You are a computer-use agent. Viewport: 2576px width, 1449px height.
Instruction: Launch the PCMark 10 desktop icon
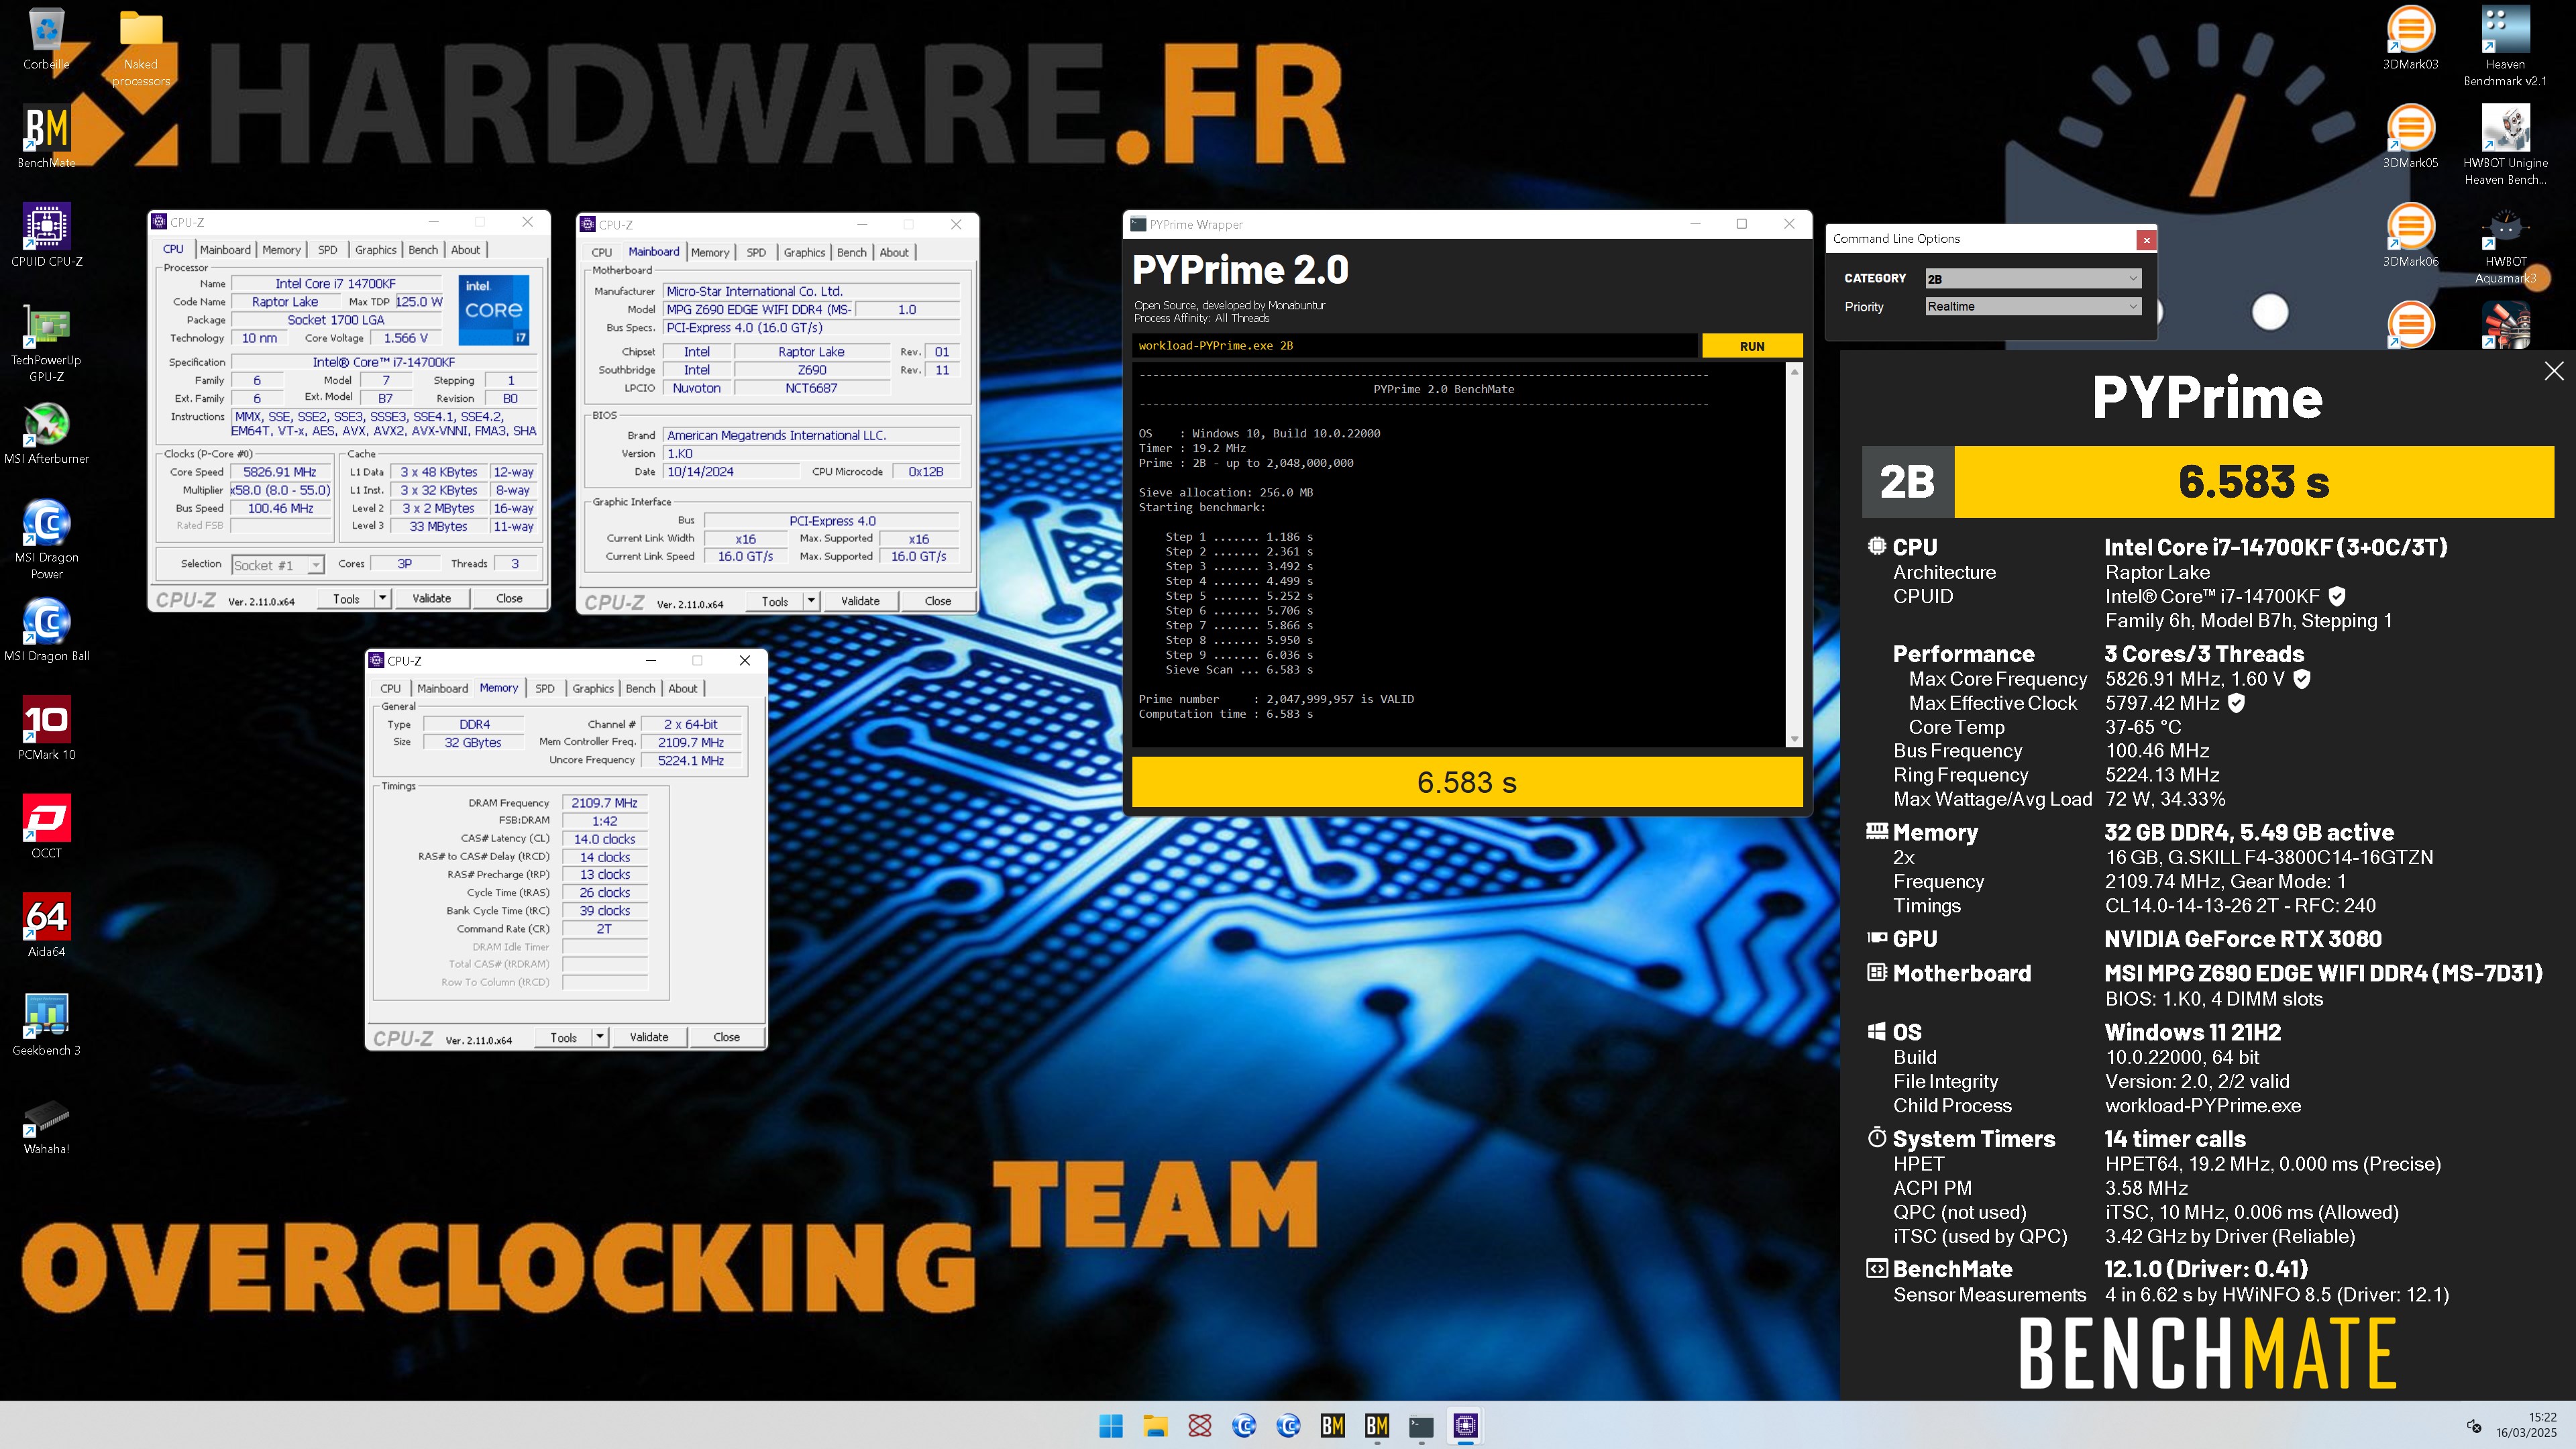coord(46,729)
